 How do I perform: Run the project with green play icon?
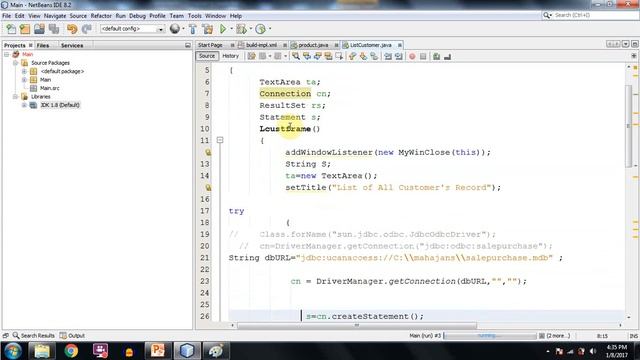pos(223,29)
